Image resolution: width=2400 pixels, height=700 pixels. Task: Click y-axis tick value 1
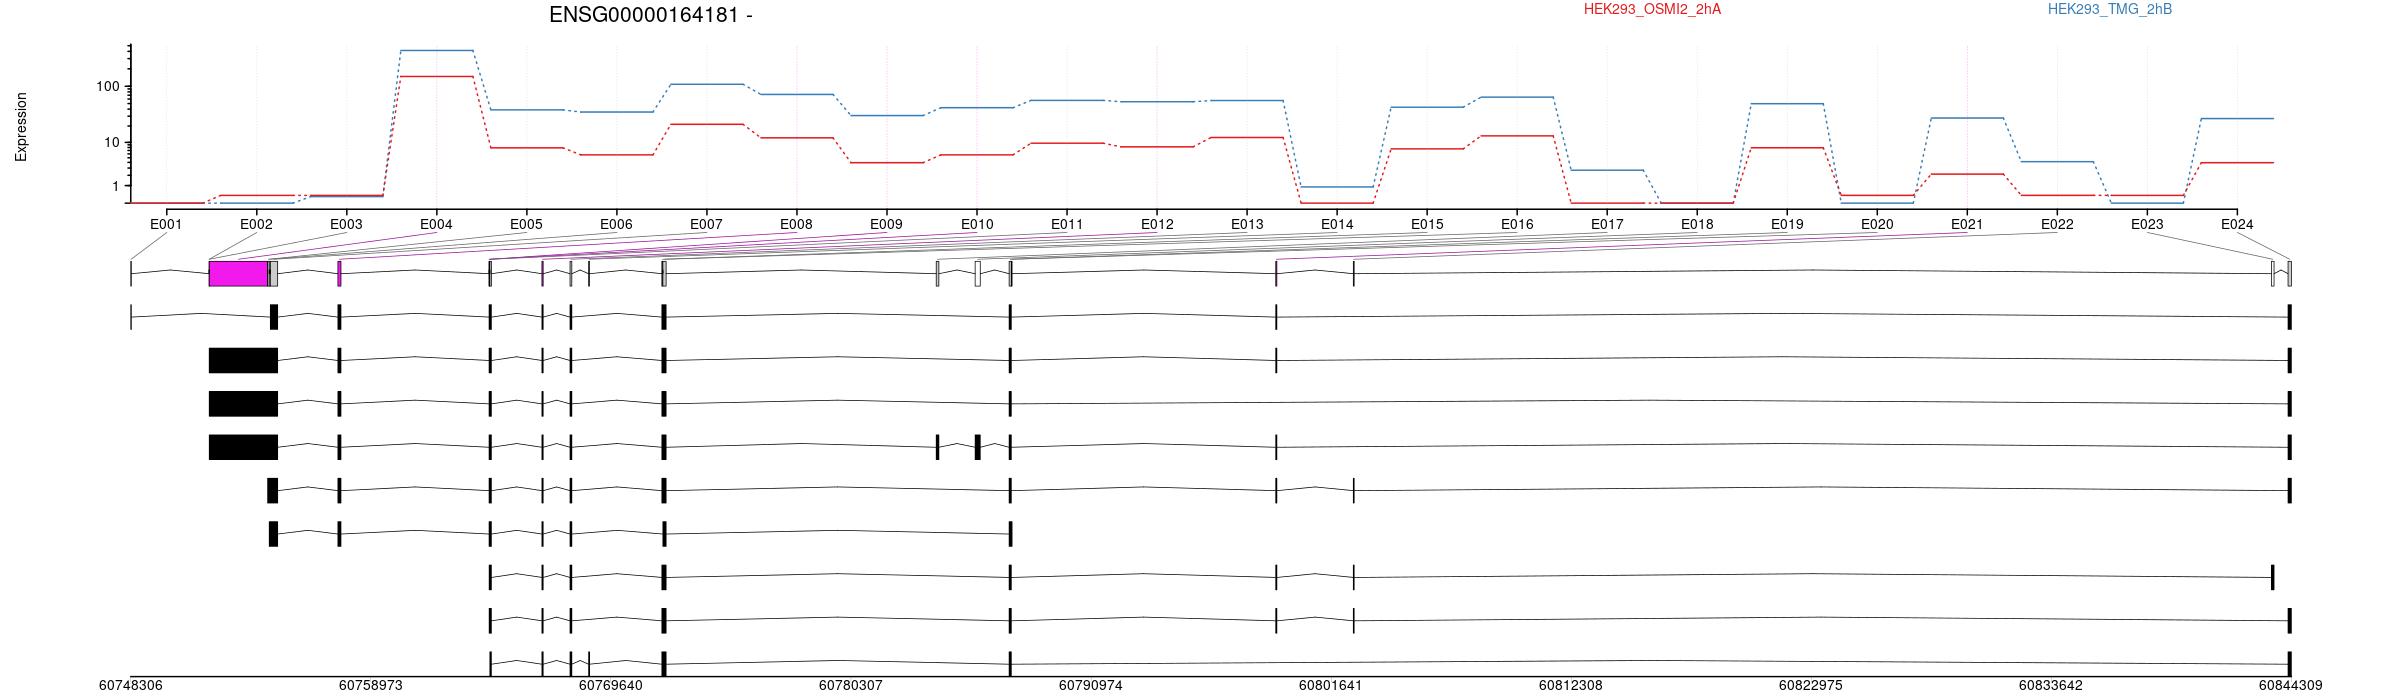tap(116, 187)
